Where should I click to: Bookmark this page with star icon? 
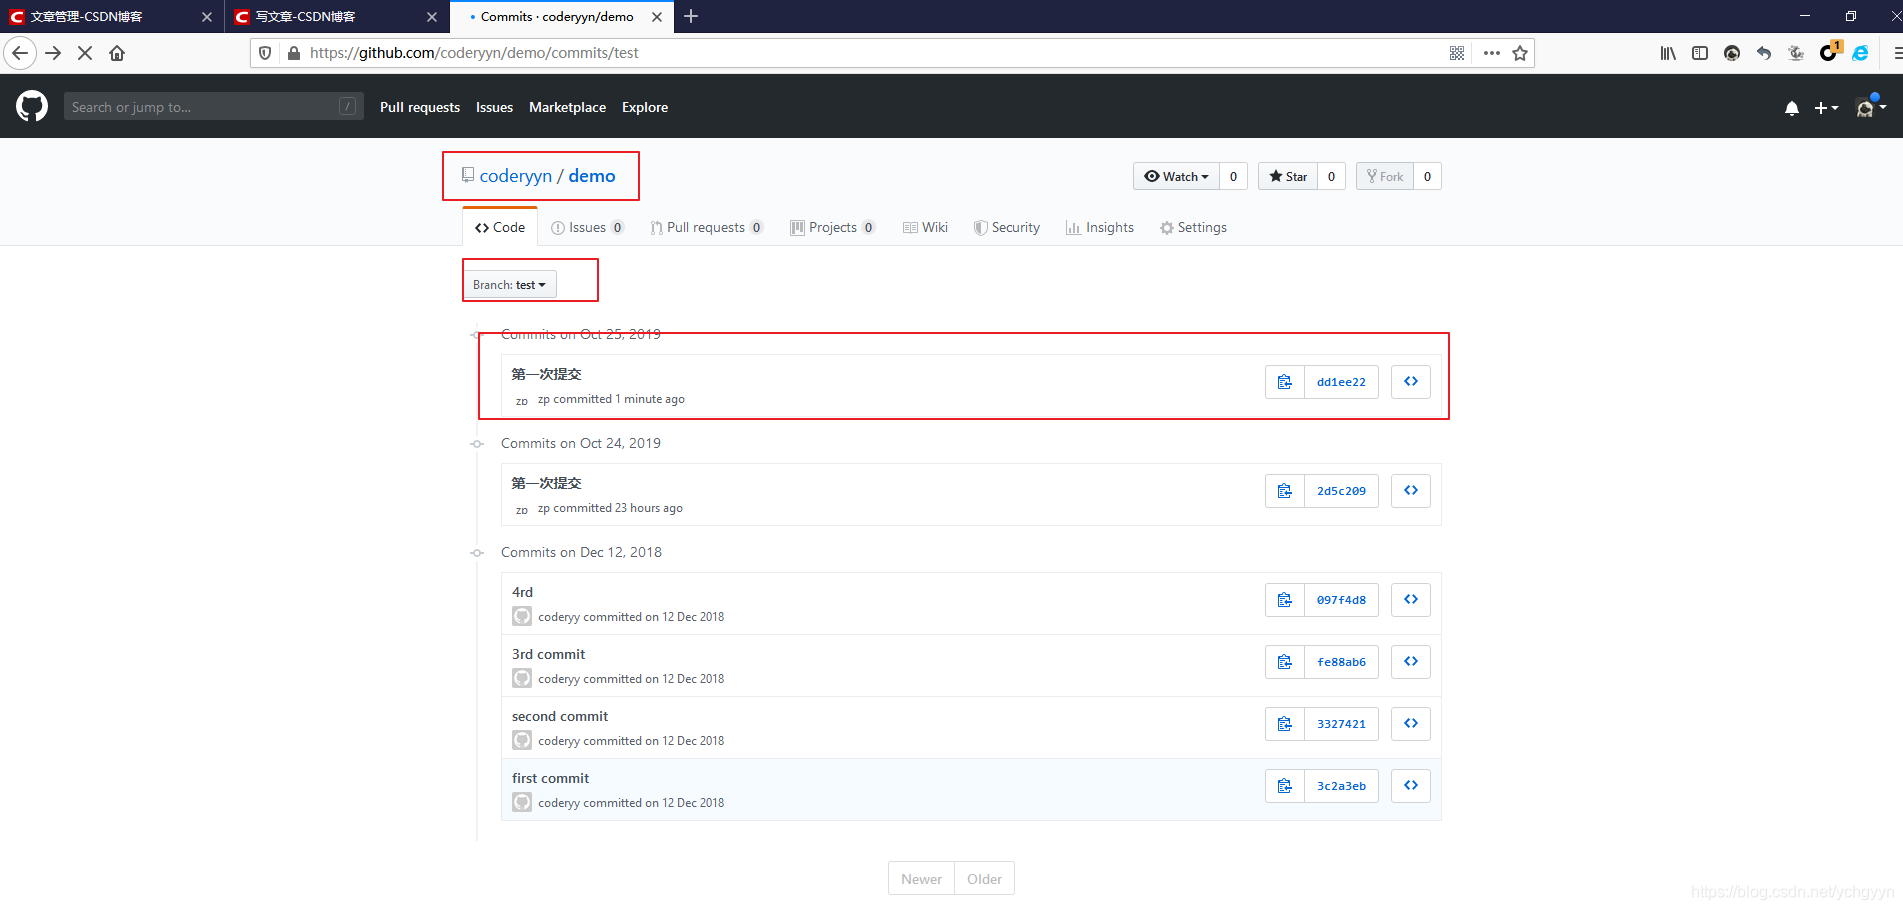tap(1520, 53)
